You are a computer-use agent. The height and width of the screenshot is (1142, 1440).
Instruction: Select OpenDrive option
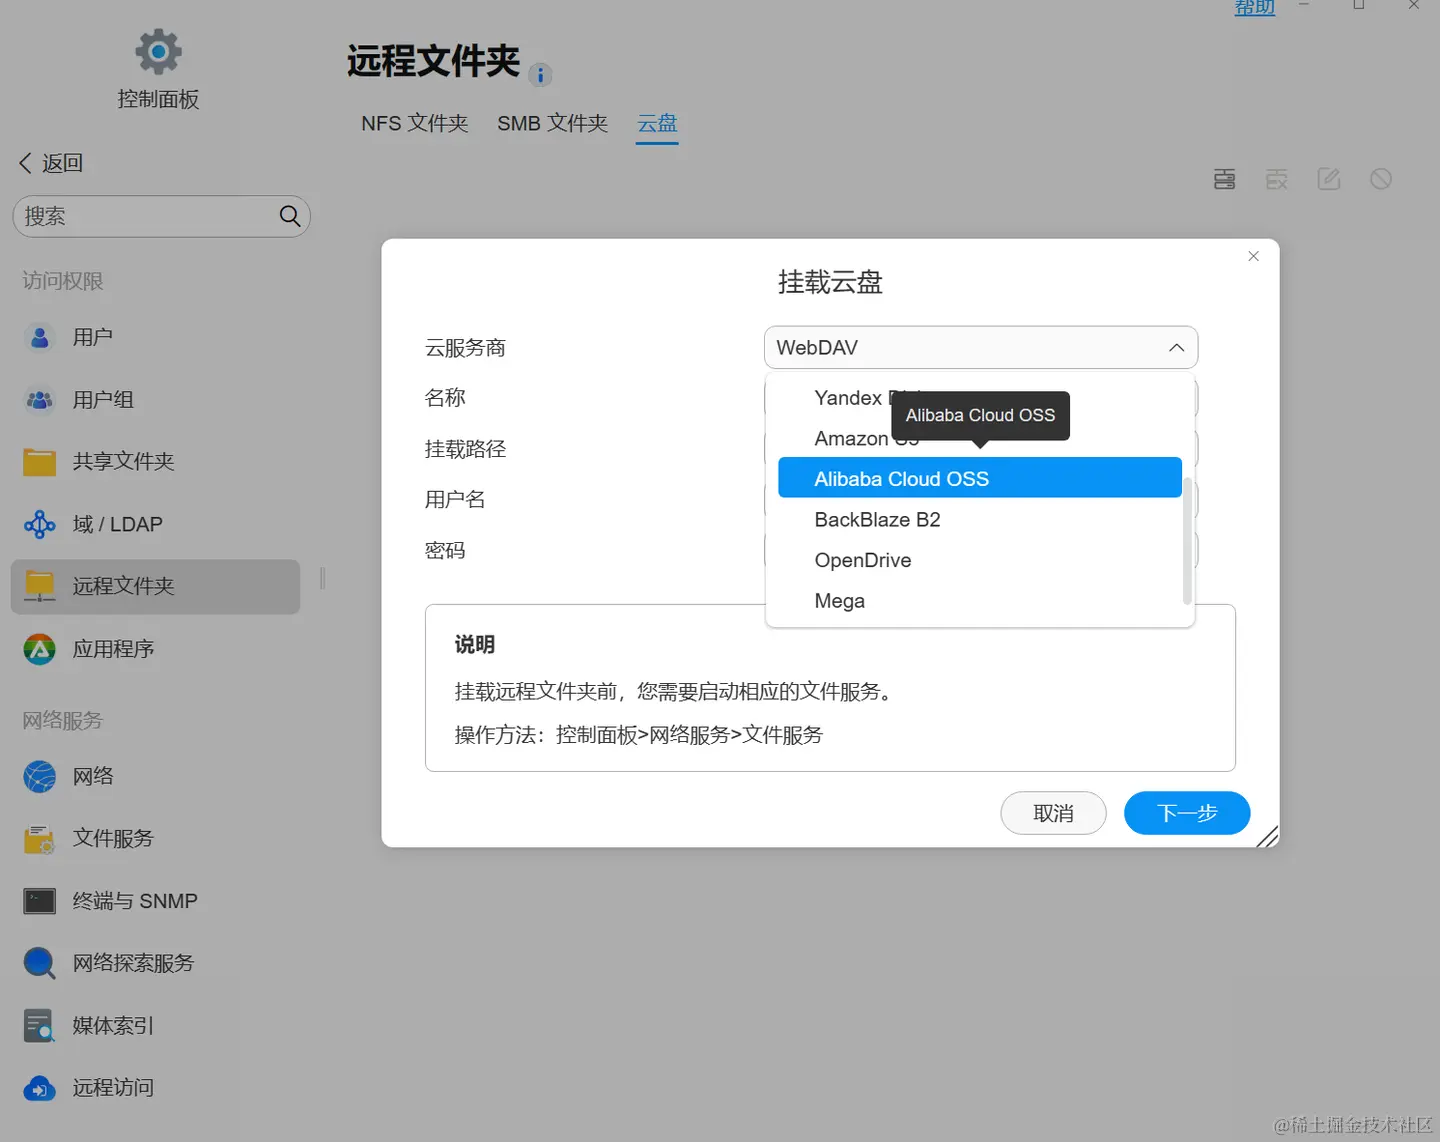(980, 560)
